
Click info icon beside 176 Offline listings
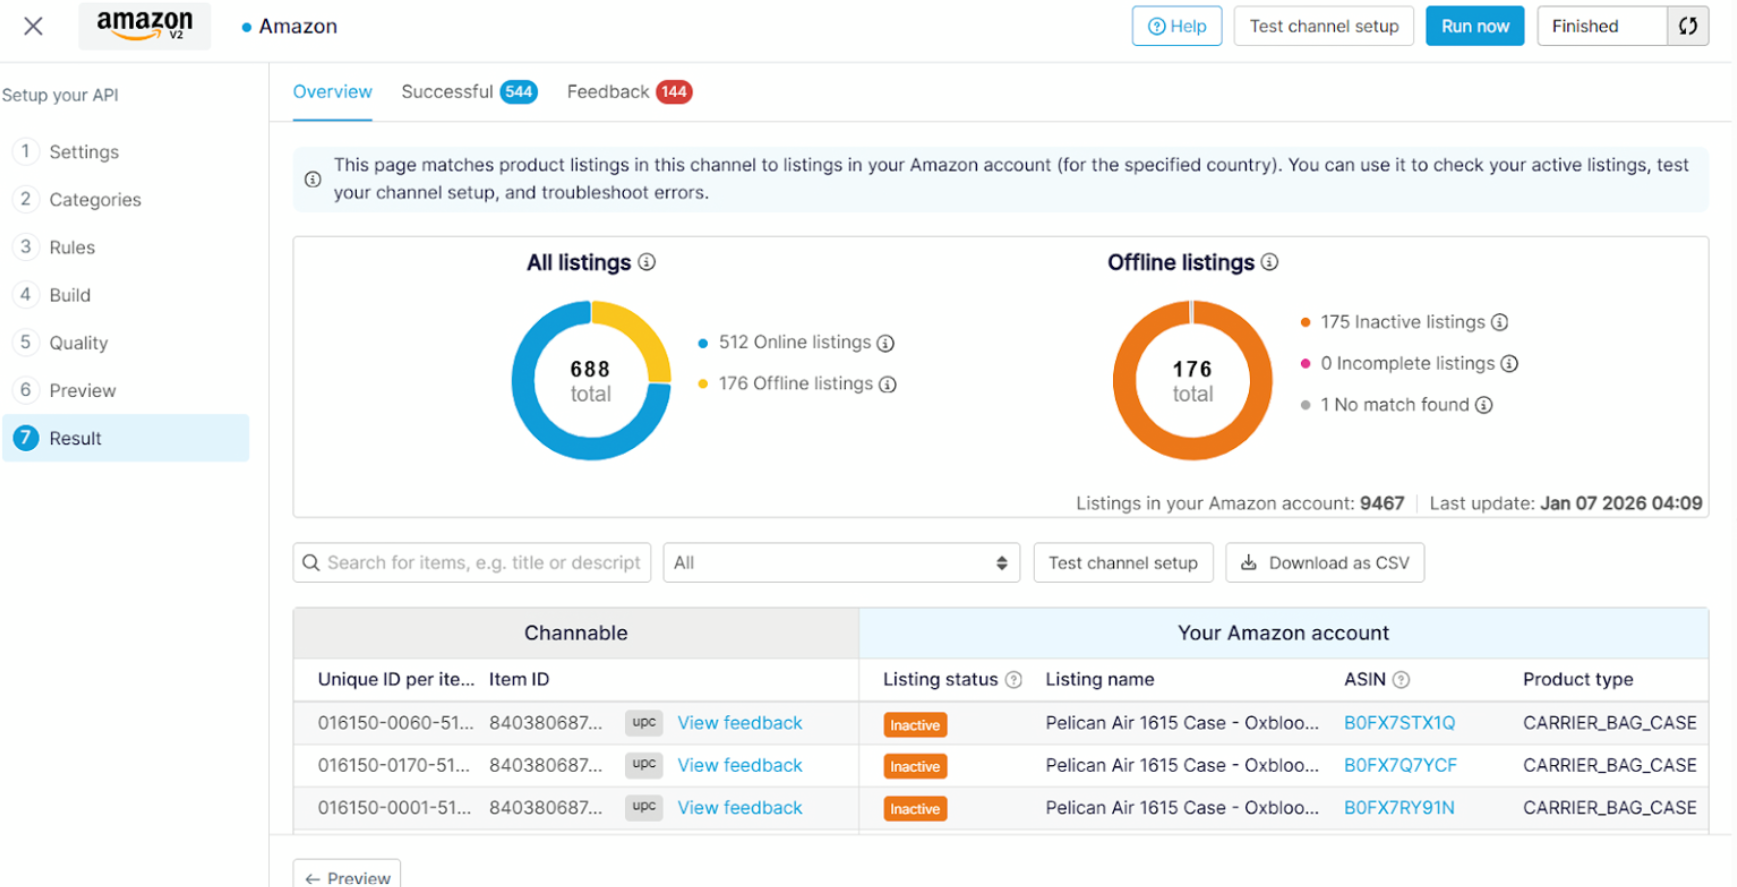click(x=887, y=384)
